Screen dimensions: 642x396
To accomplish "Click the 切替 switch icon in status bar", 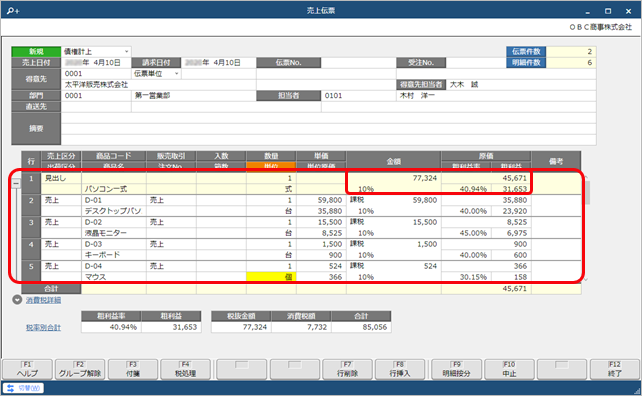I will (x=11, y=388).
